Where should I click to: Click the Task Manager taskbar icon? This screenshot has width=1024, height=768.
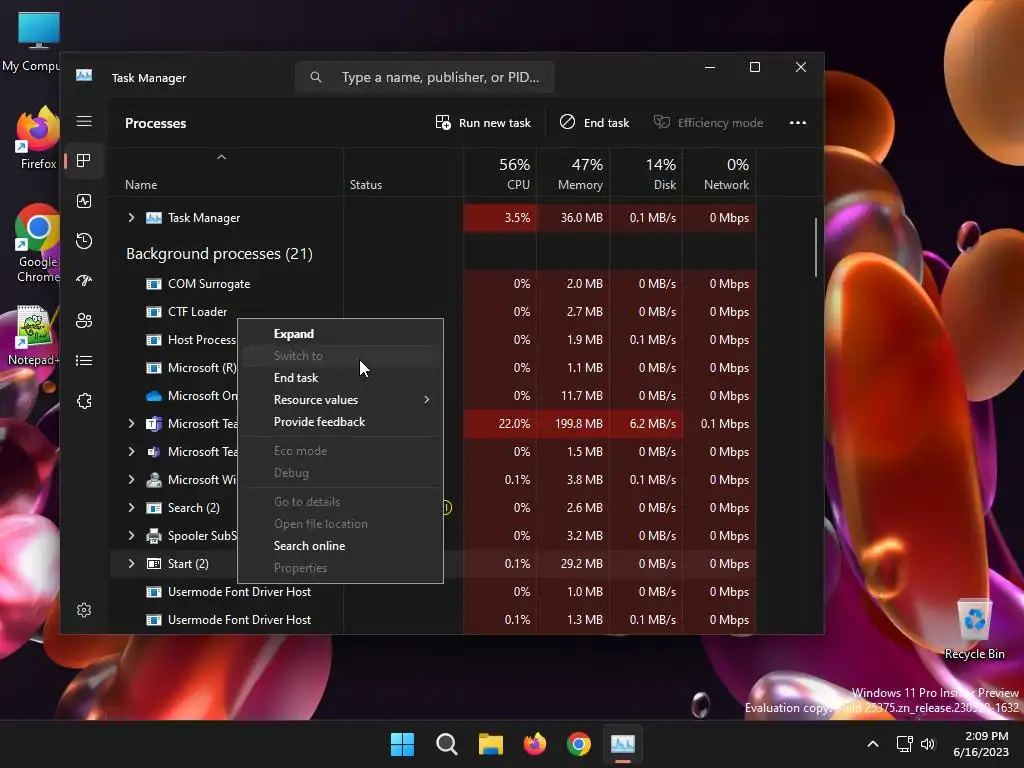(622, 744)
